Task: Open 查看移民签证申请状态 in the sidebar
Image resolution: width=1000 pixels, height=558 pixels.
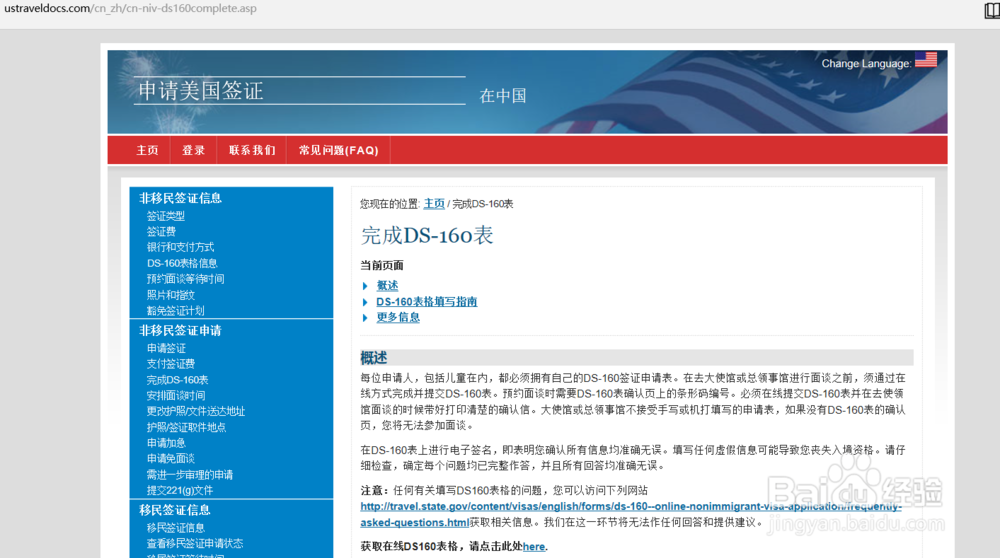Action: [x=195, y=543]
